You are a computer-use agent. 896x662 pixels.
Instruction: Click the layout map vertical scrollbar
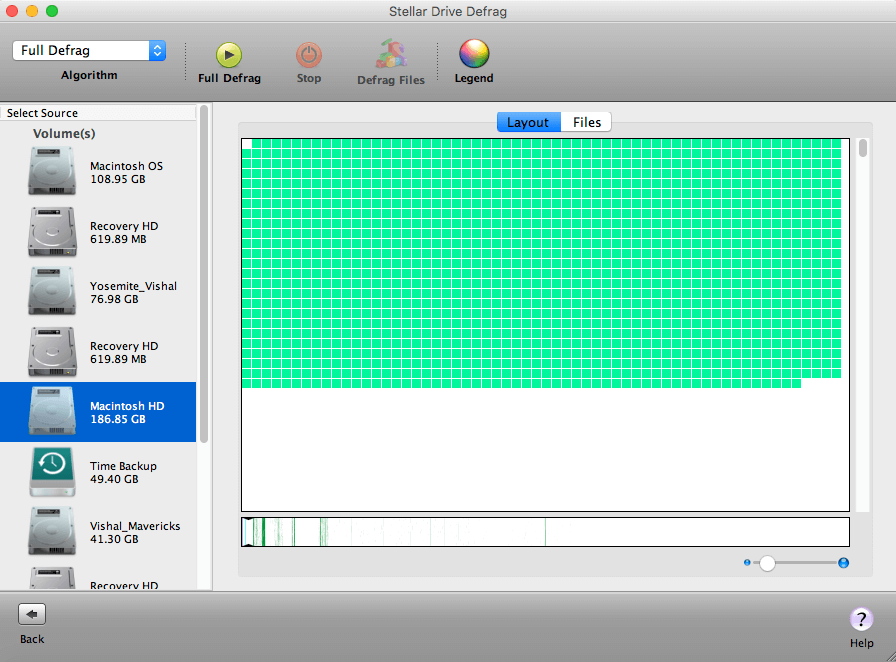click(863, 148)
